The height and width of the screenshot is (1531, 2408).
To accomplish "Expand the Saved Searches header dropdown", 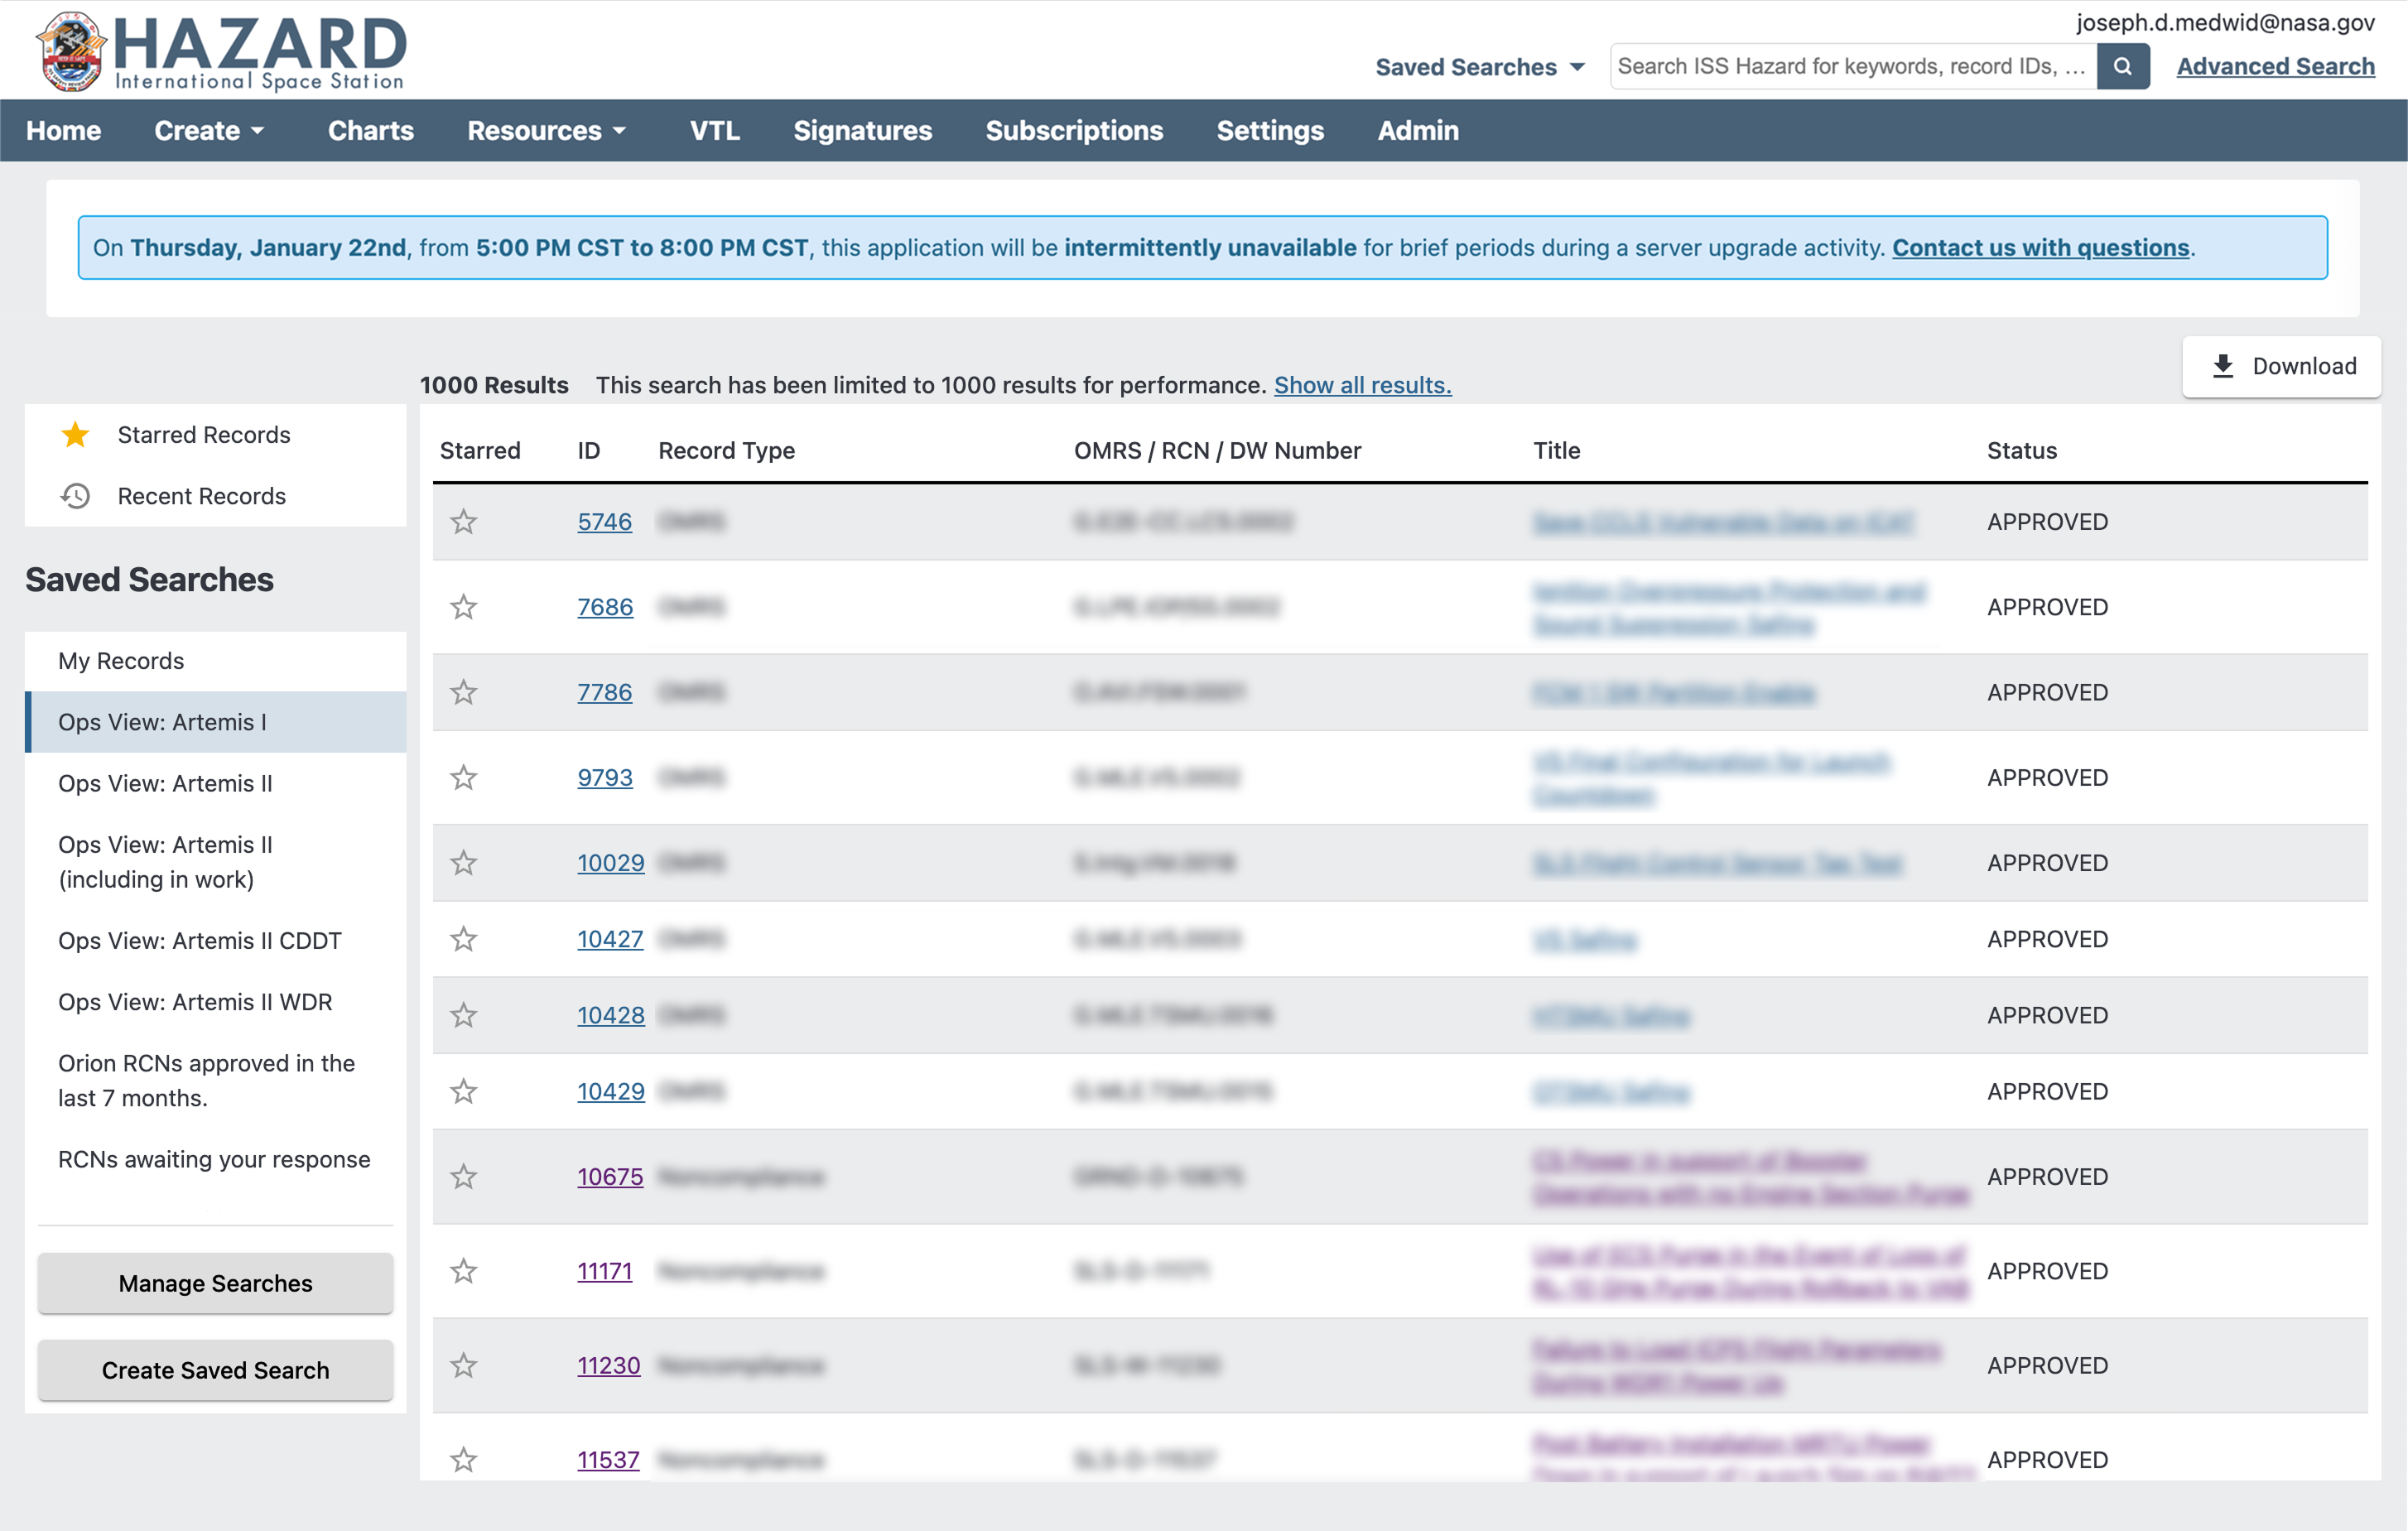I will point(1480,67).
